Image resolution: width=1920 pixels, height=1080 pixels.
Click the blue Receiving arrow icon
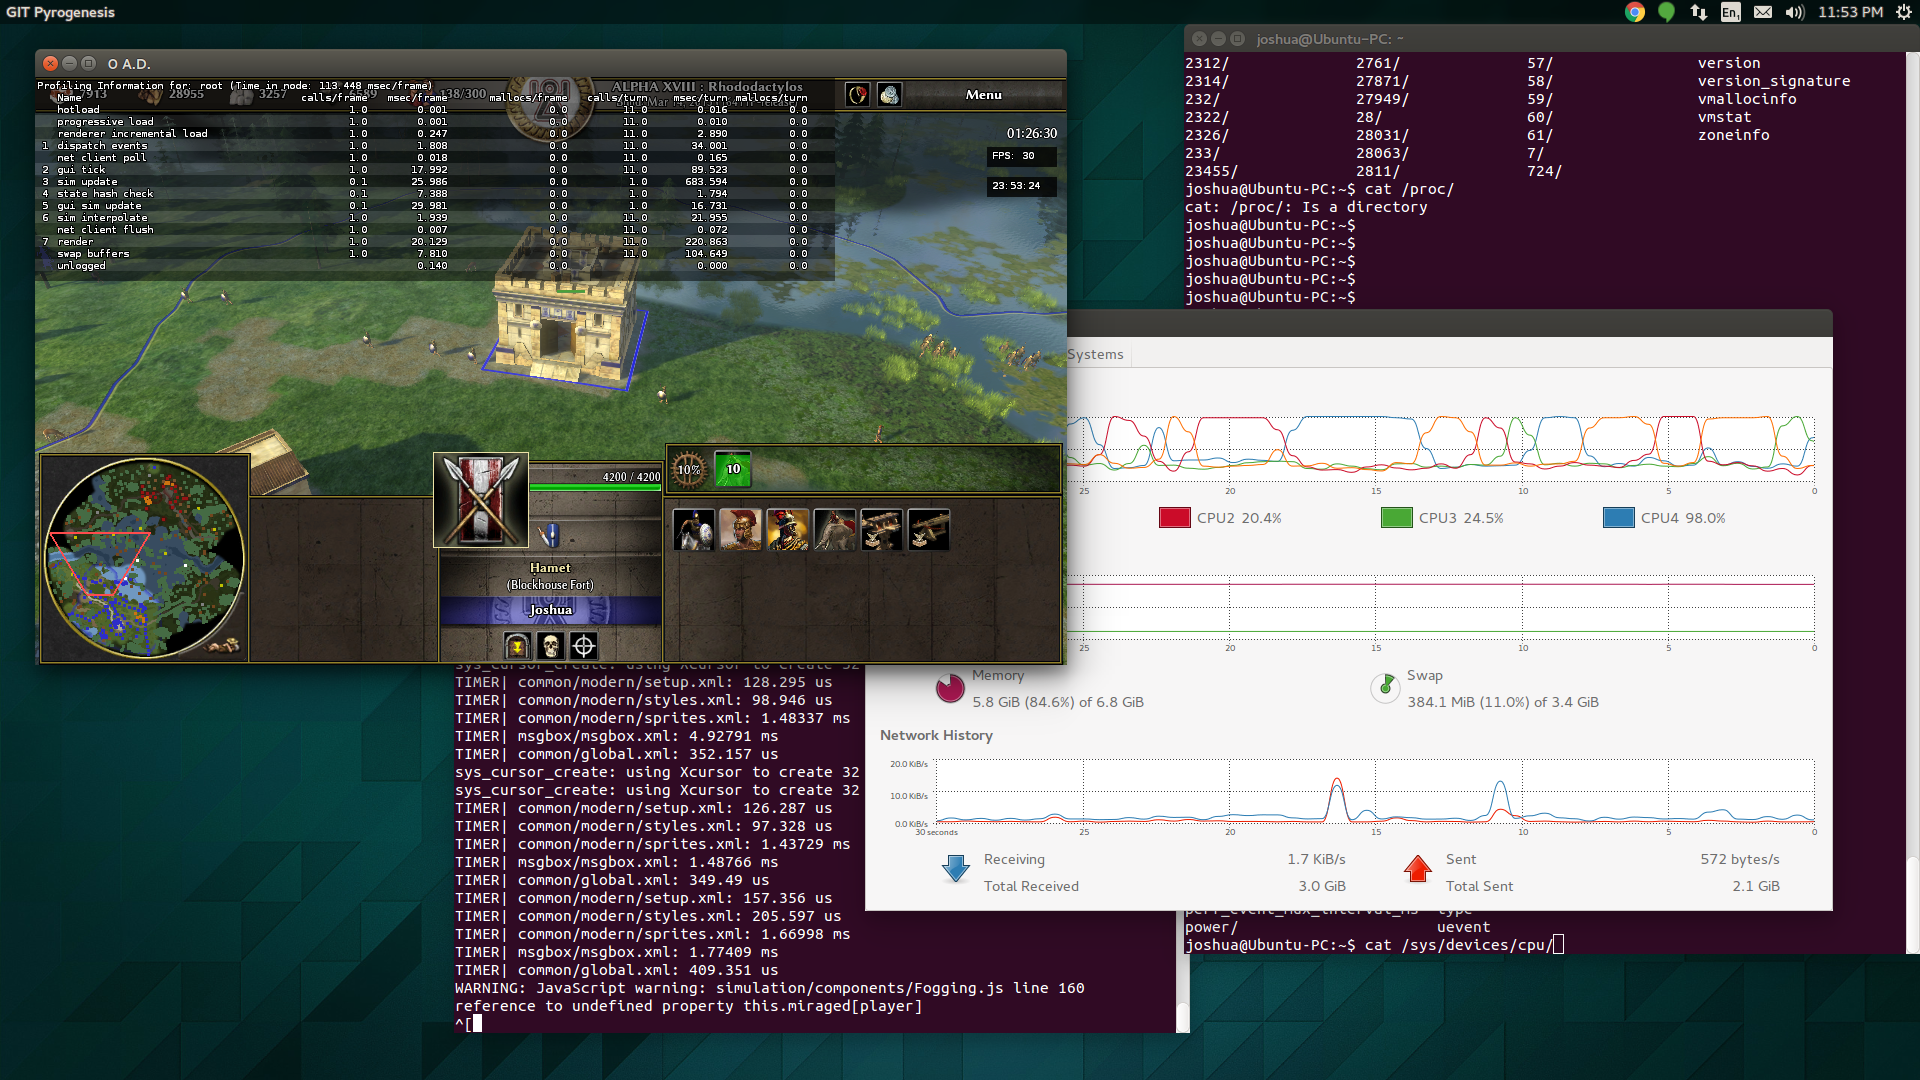click(956, 869)
